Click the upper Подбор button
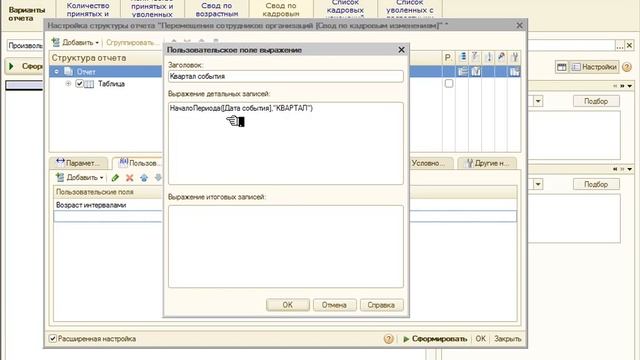Image resolution: width=640 pixels, height=360 pixels. pyautogui.click(x=596, y=101)
